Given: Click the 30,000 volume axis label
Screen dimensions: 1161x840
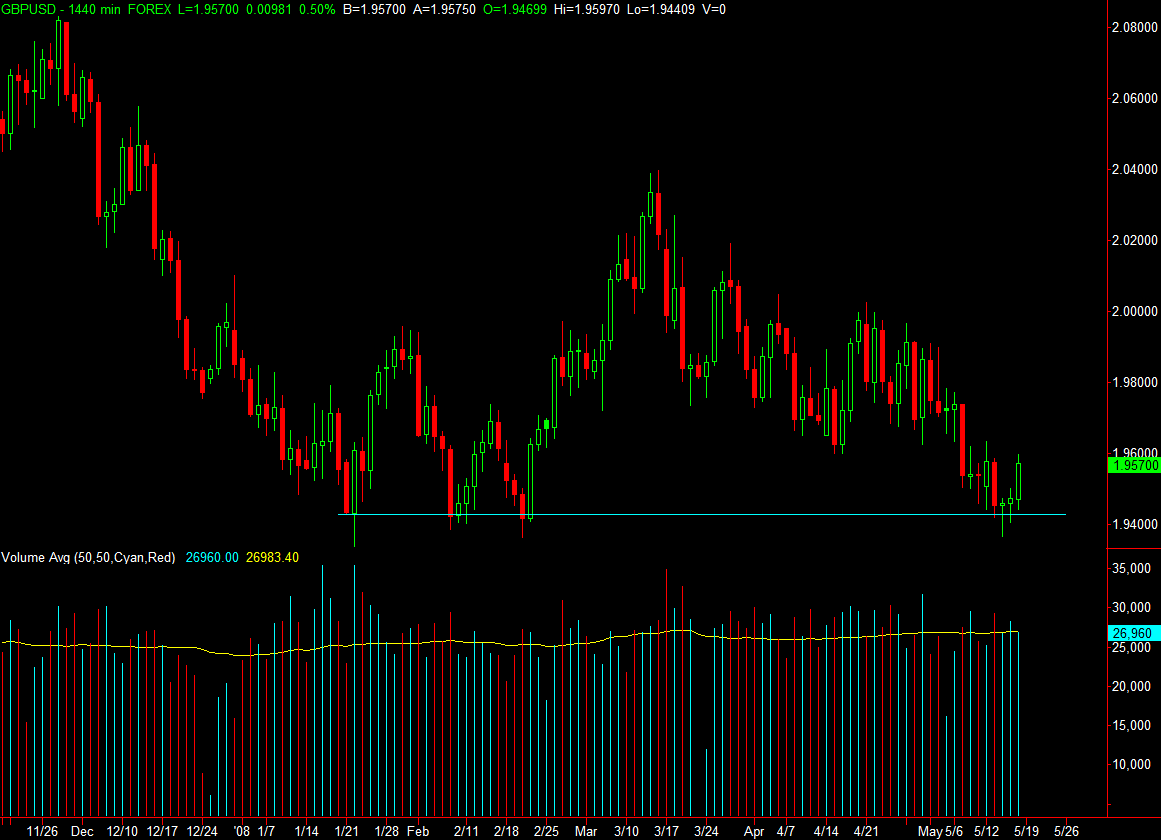Looking at the screenshot, I should click(x=1131, y=608).
